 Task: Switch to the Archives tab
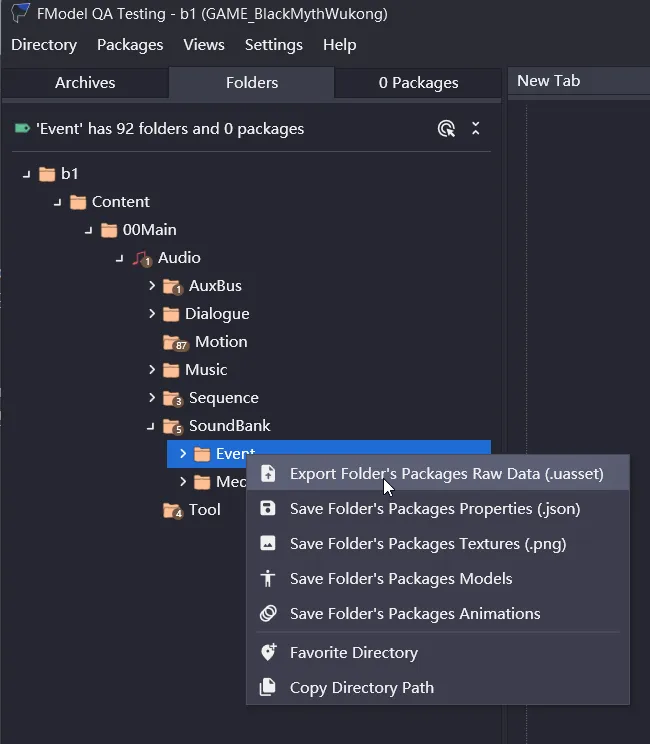coord(85,83)
